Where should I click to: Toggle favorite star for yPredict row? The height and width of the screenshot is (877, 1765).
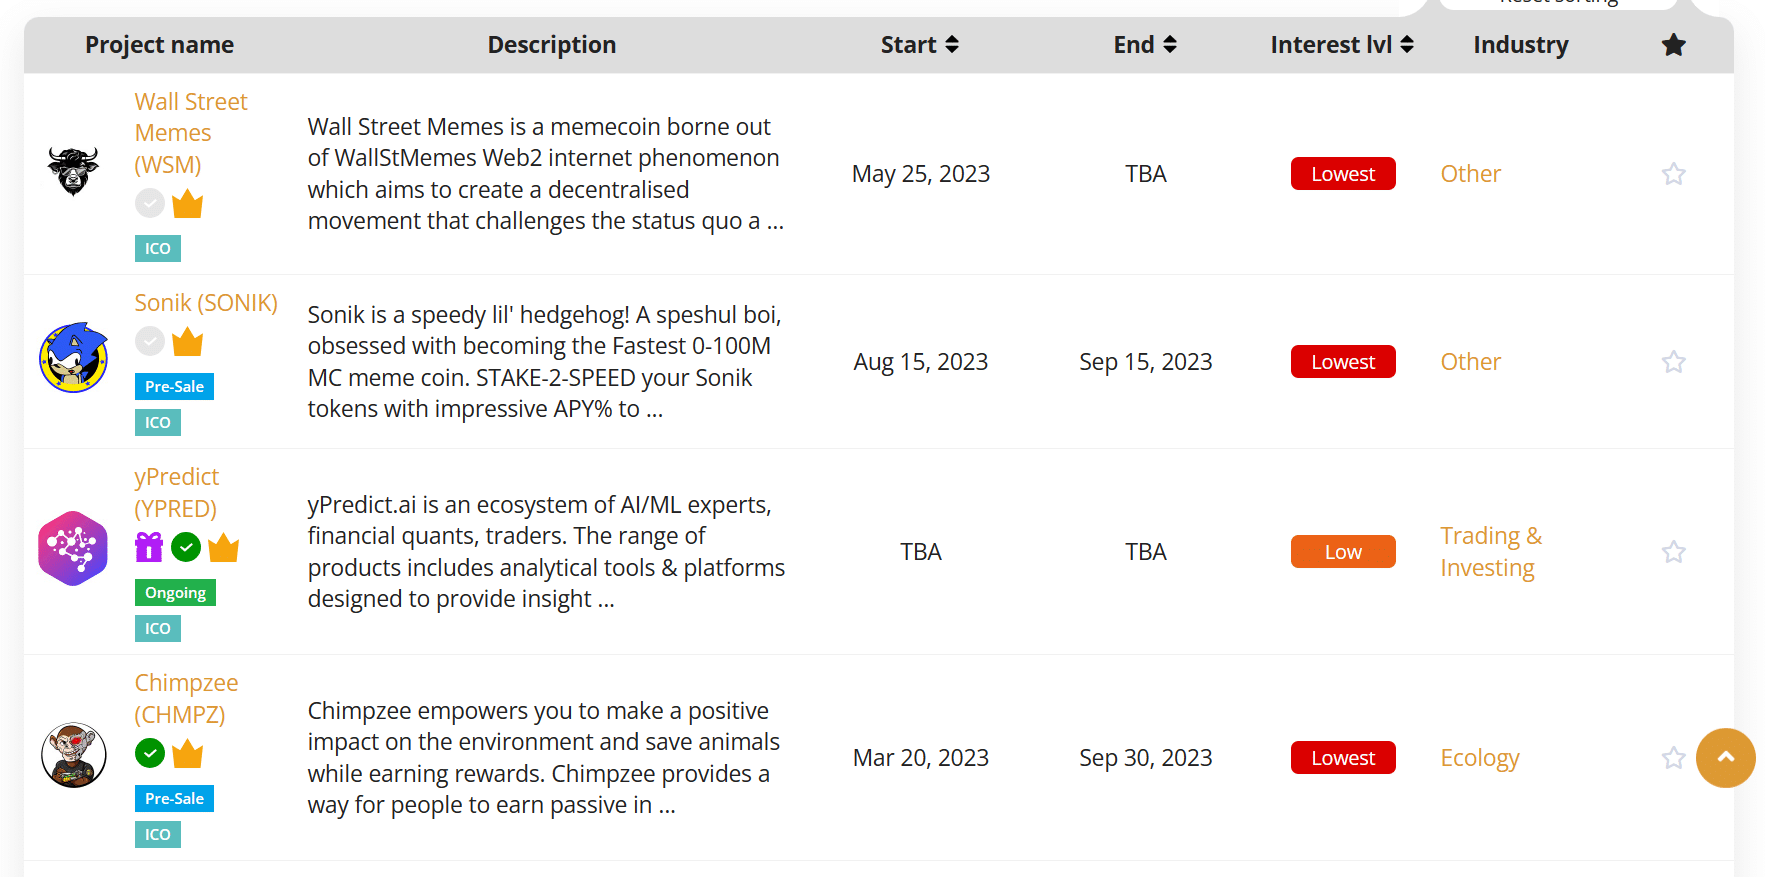point(1673,552)
